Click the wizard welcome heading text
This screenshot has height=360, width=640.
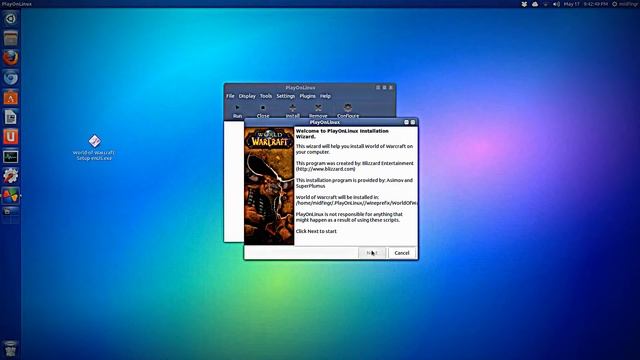point(342,133)
